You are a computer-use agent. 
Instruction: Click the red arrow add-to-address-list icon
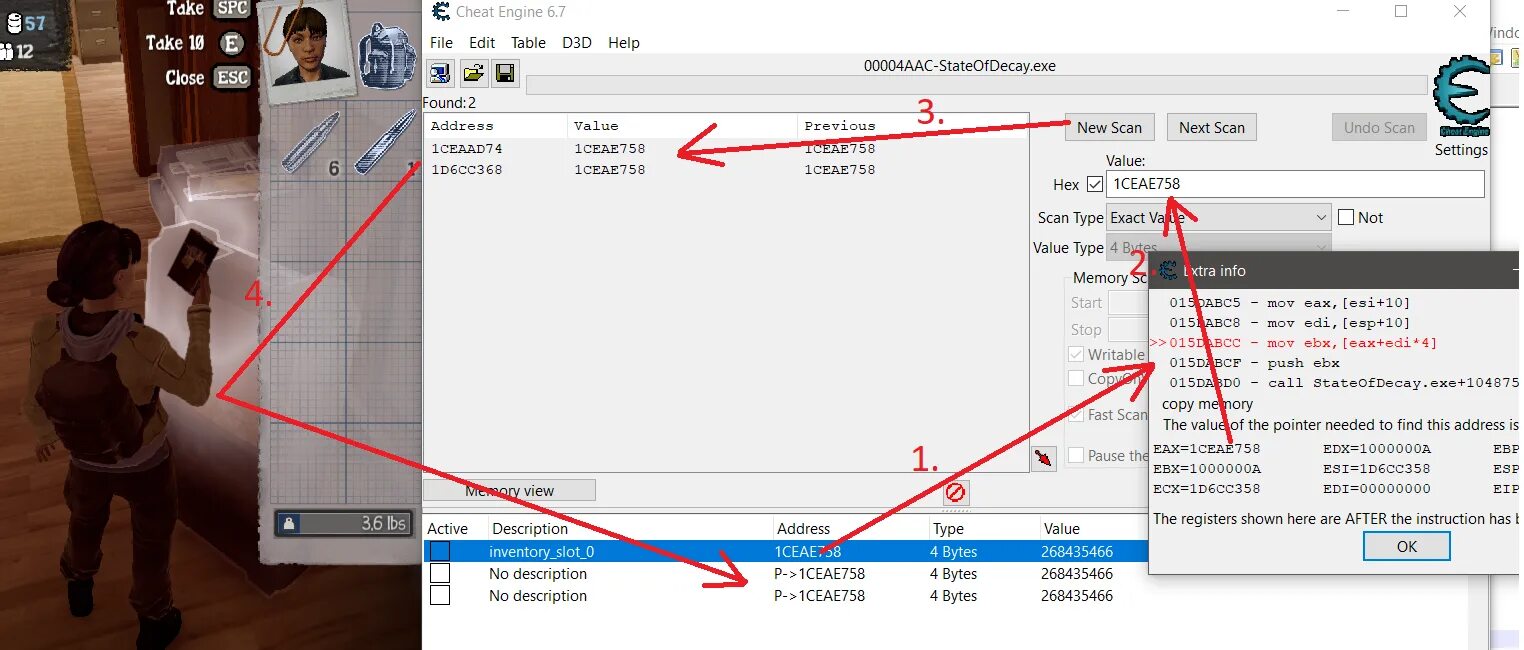(x=1044, y=458)
